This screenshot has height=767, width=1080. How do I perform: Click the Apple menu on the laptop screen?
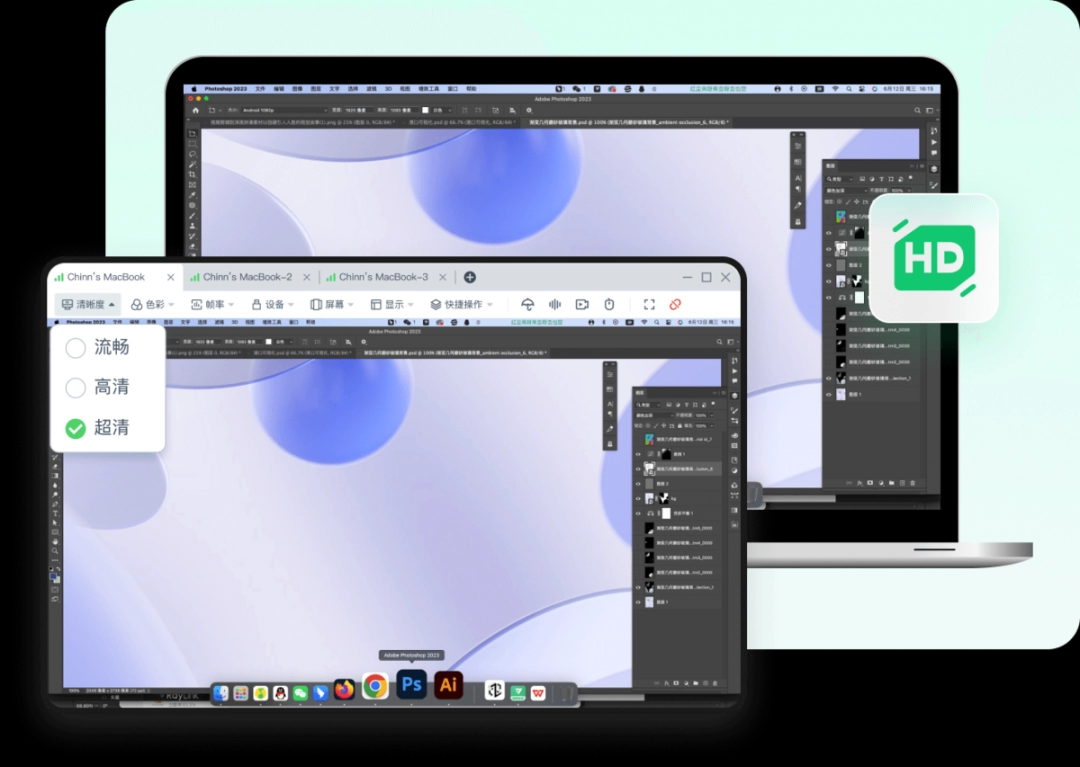(194, 89)
